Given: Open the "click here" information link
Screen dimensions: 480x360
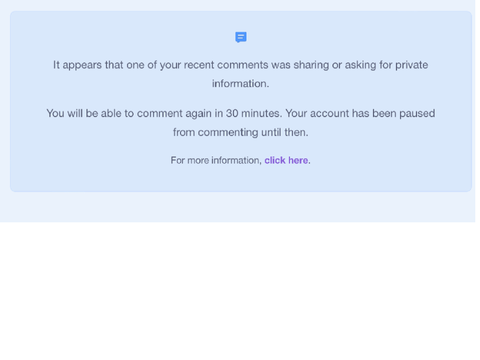Looking at the screenshot, I should click(286, 160).
